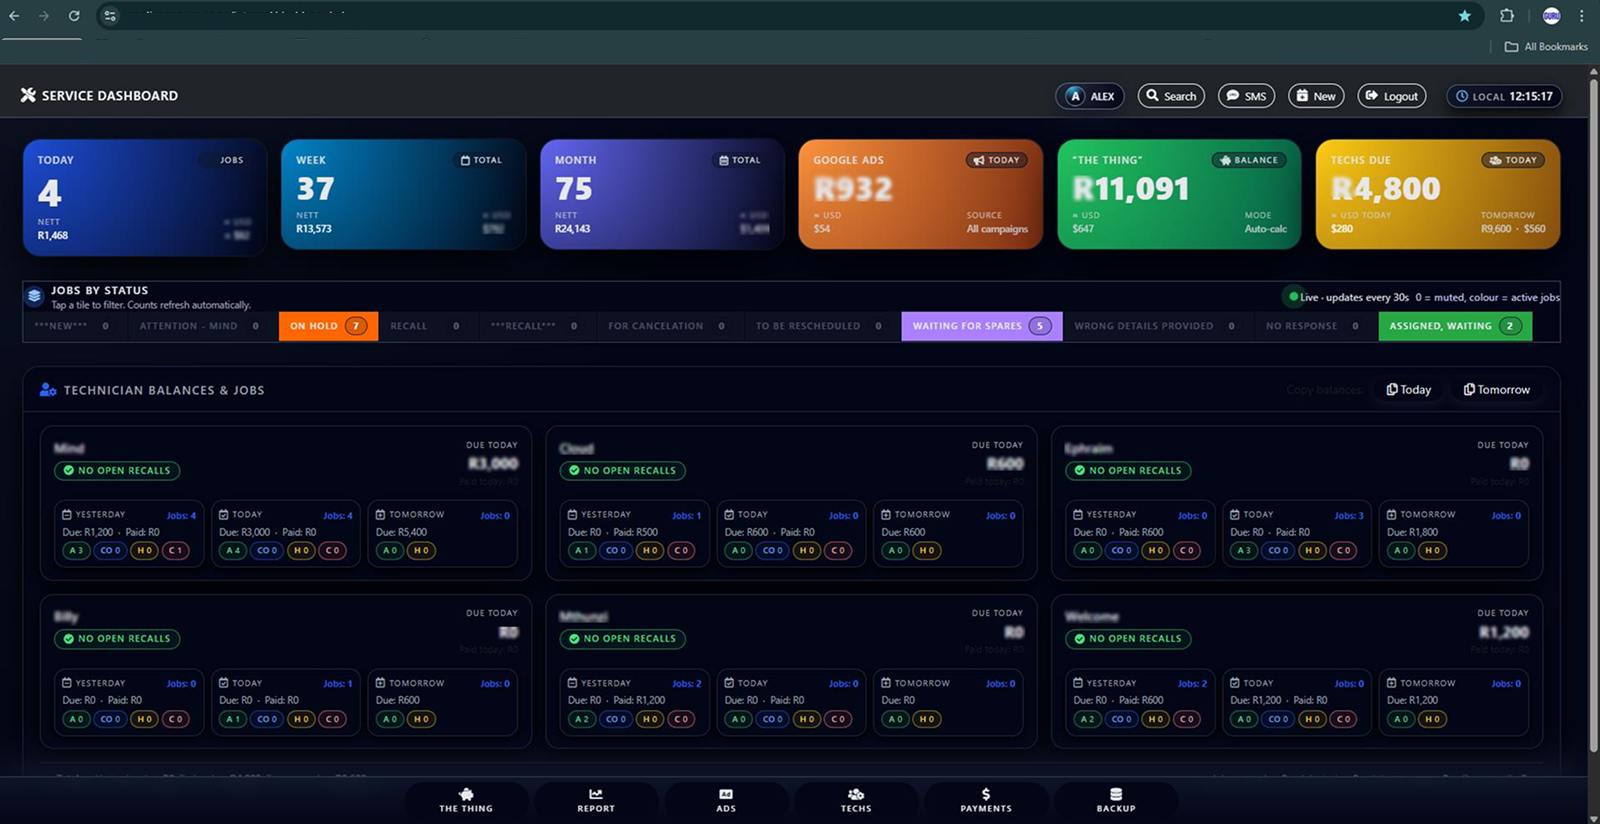The width and height of the screenshot is (1600, 824).
Task: Filter jobs by Waiting For Spares status
Action: 981,326
